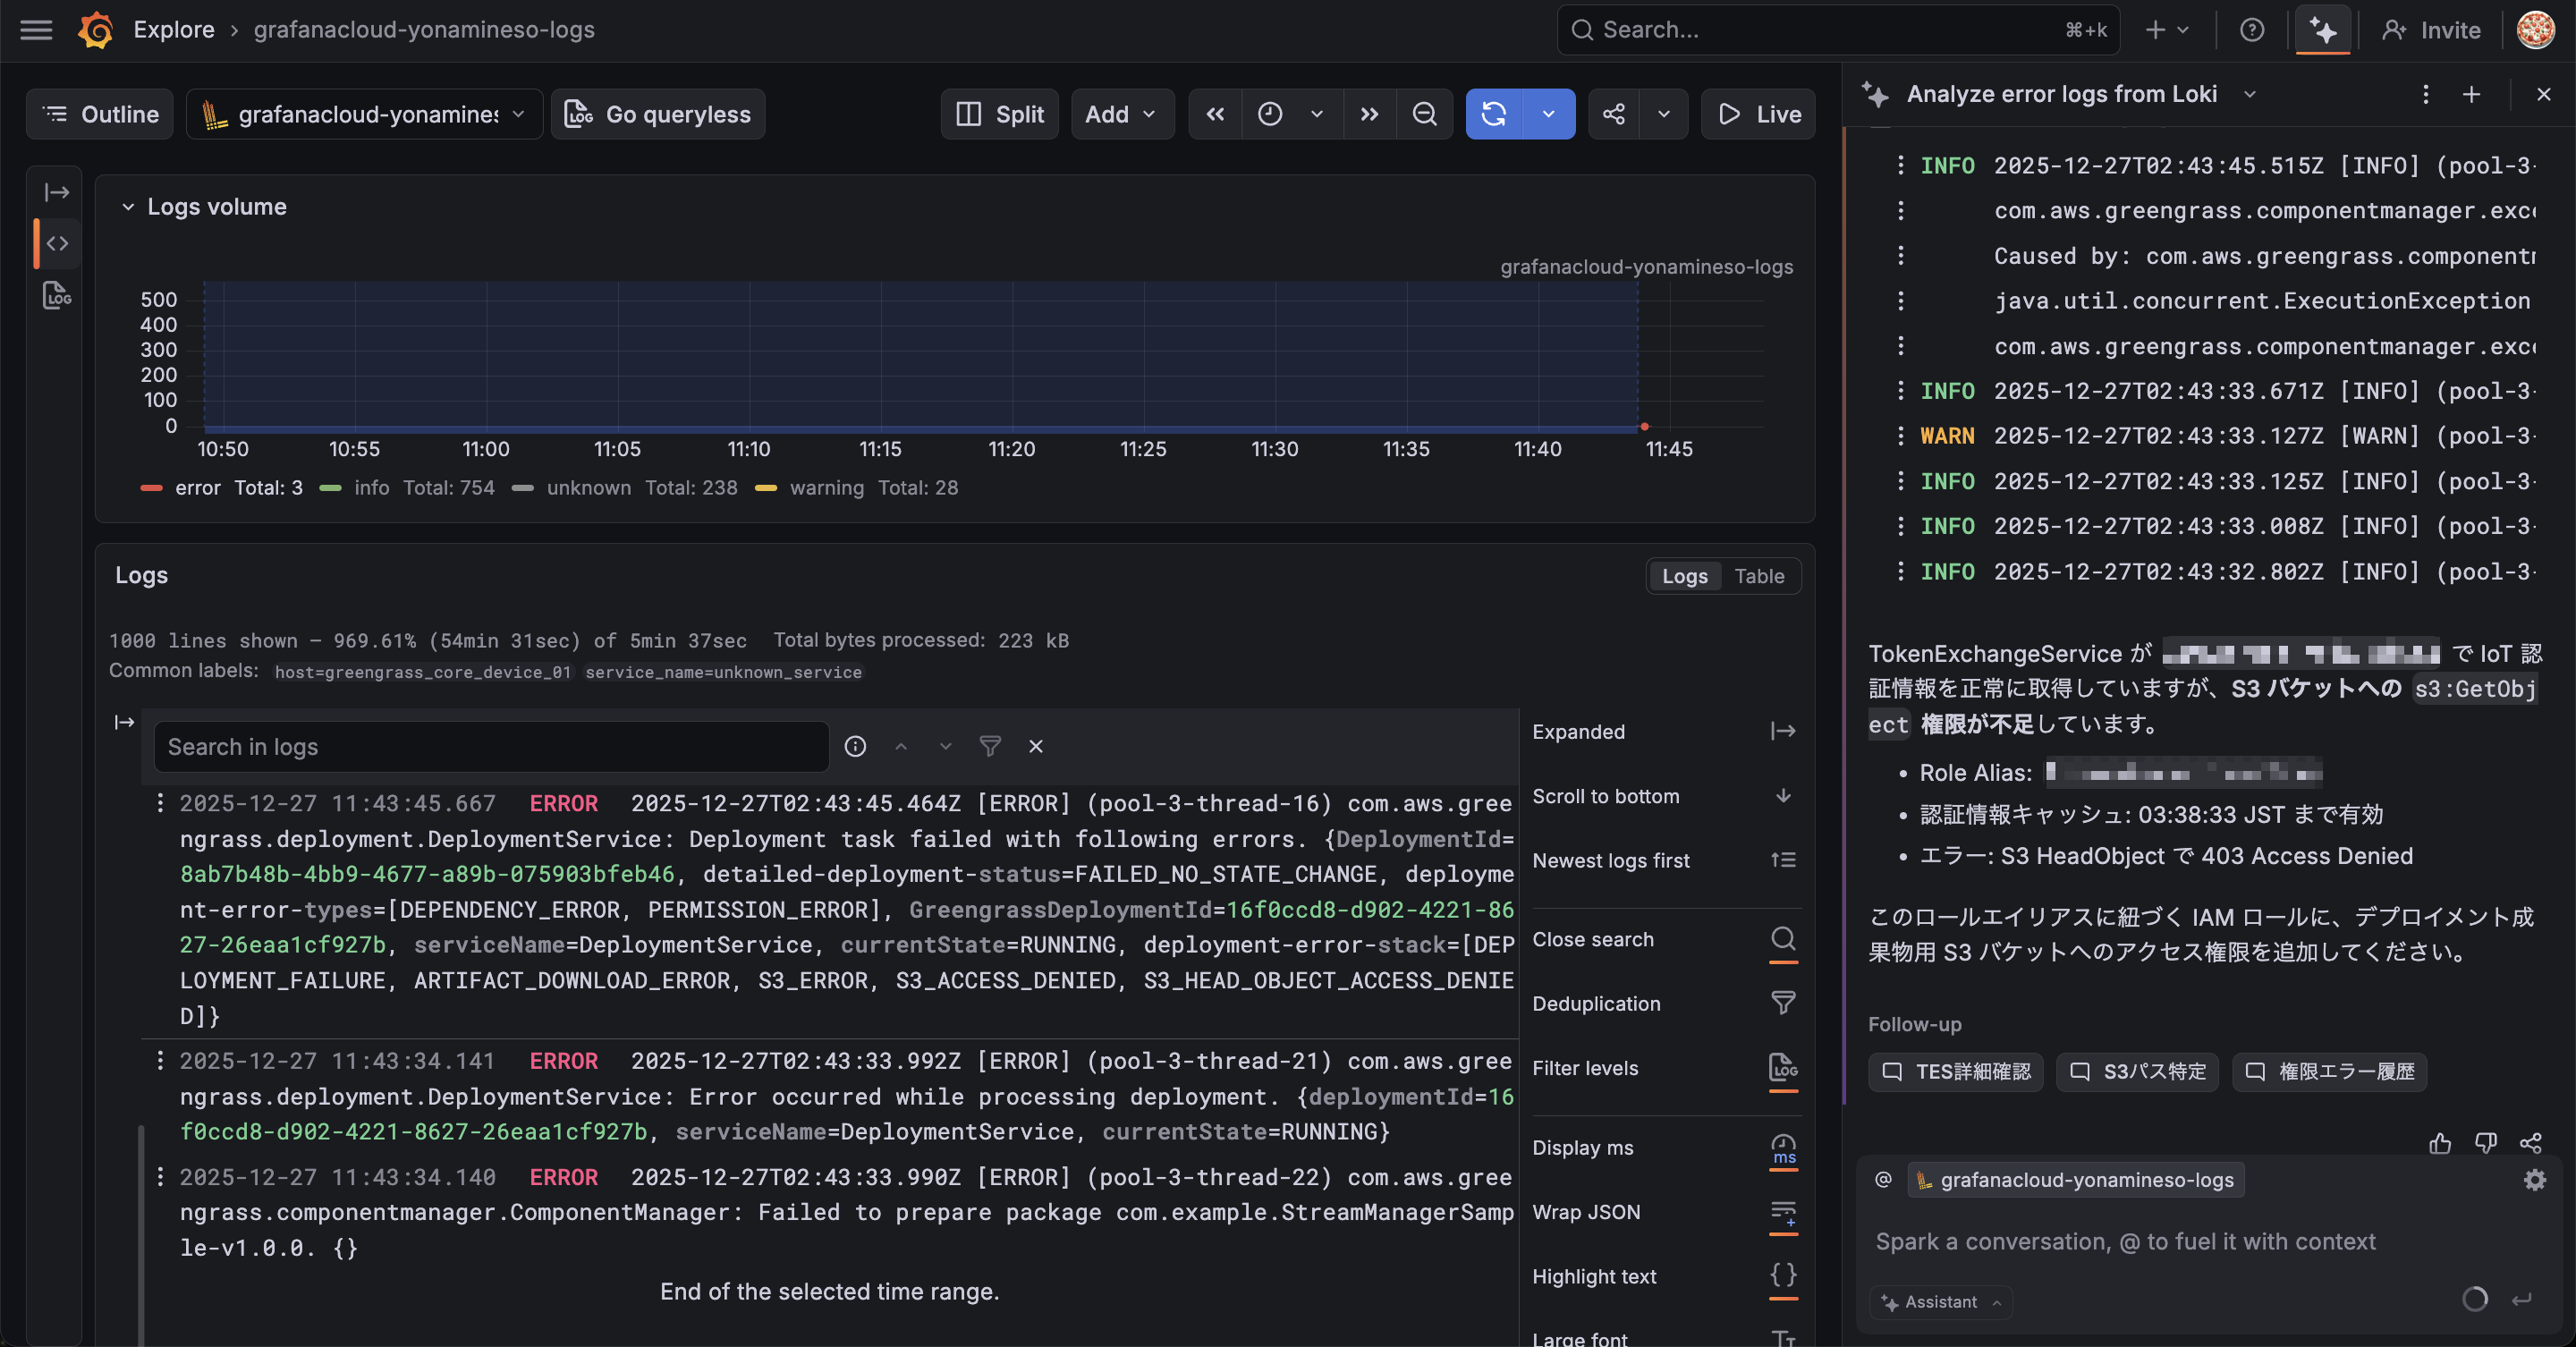Screen dimensions: 2576x1347
Task: Expand the Add dropdown menu
Action: point(1121,114)
